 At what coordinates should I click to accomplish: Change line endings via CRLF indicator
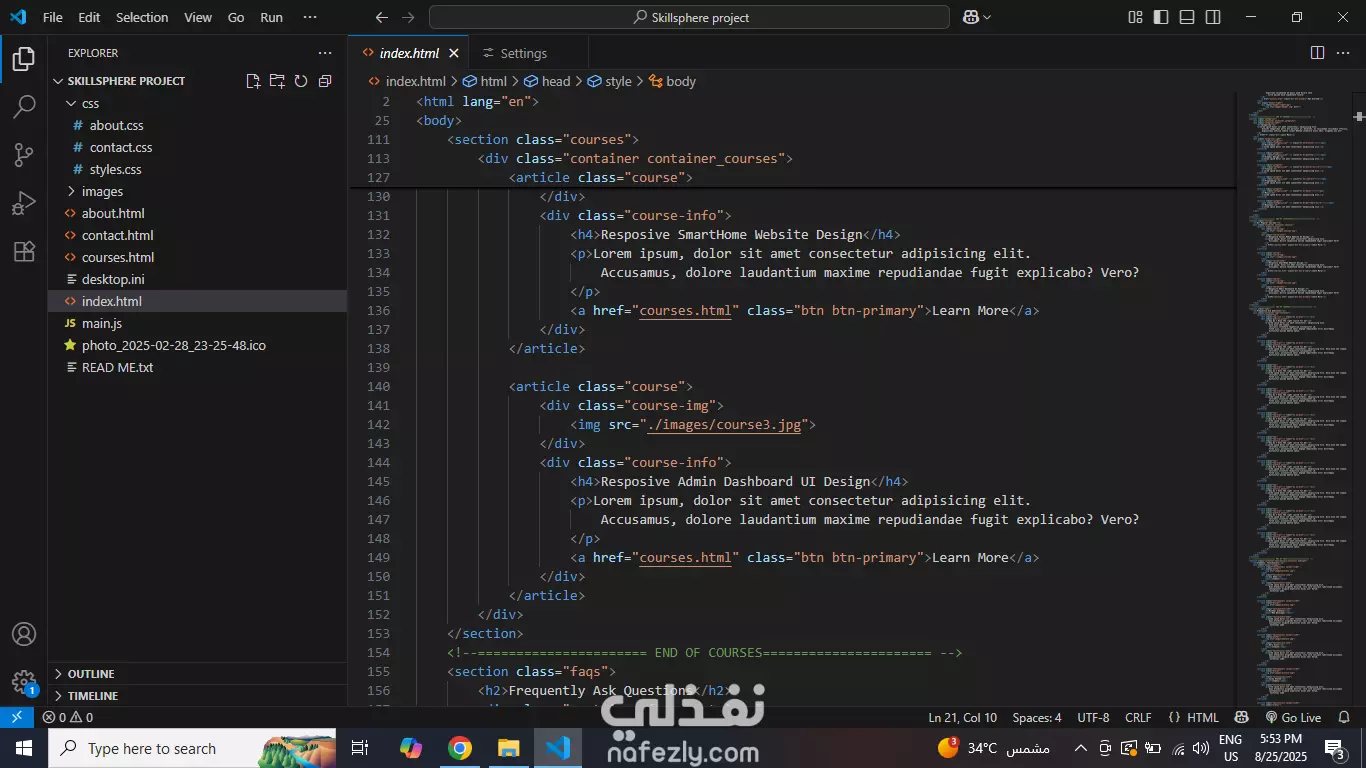click(1138, 717)
